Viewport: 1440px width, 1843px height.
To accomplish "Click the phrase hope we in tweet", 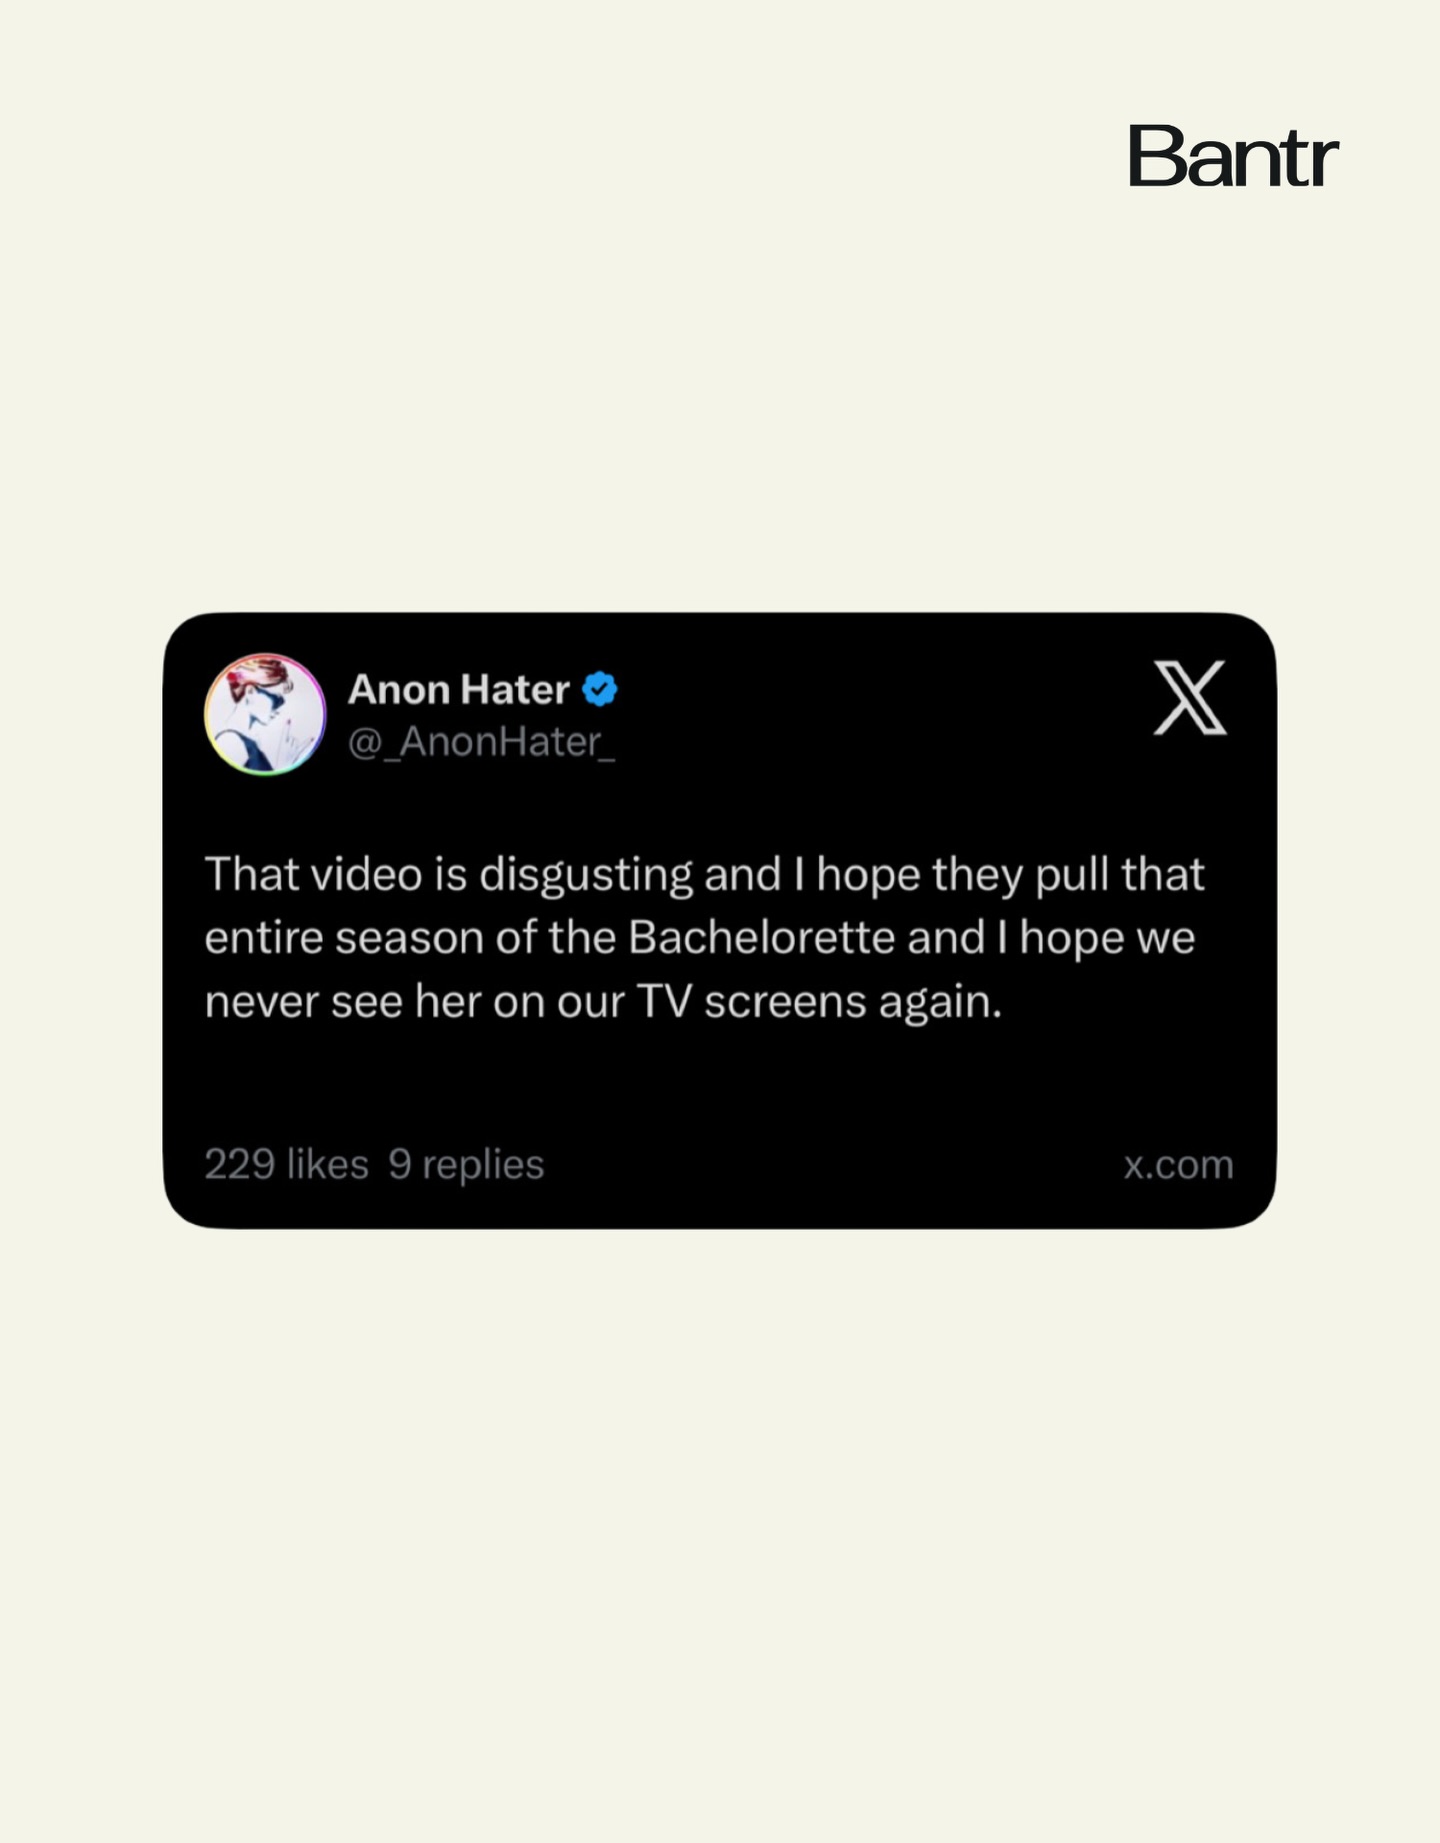I will 1107,939.
